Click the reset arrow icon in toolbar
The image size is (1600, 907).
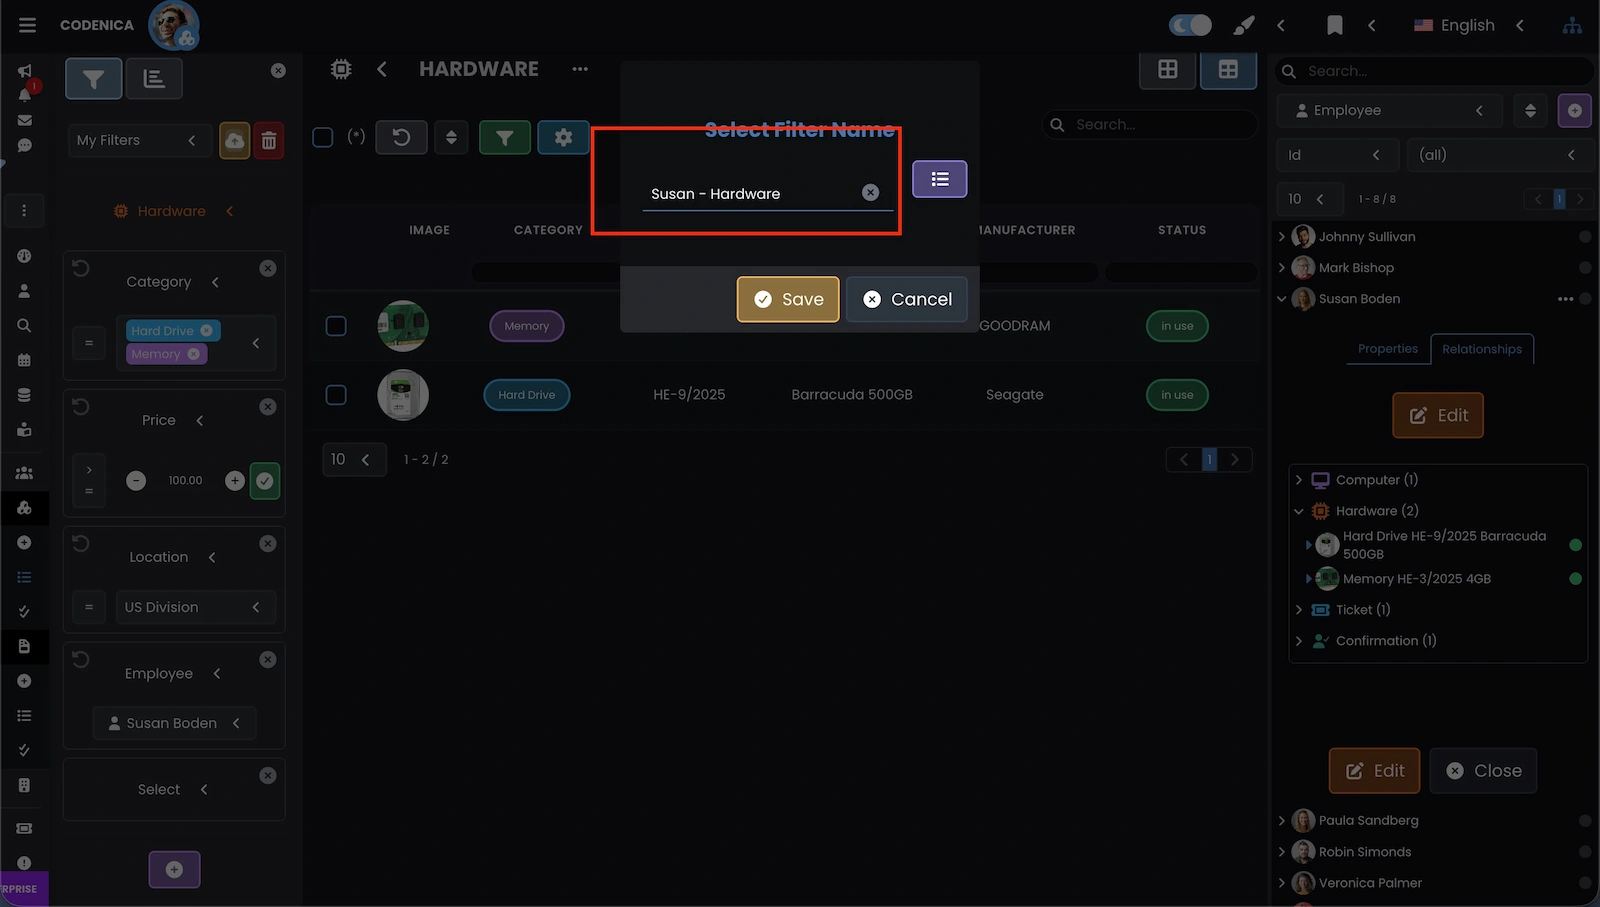401,137
